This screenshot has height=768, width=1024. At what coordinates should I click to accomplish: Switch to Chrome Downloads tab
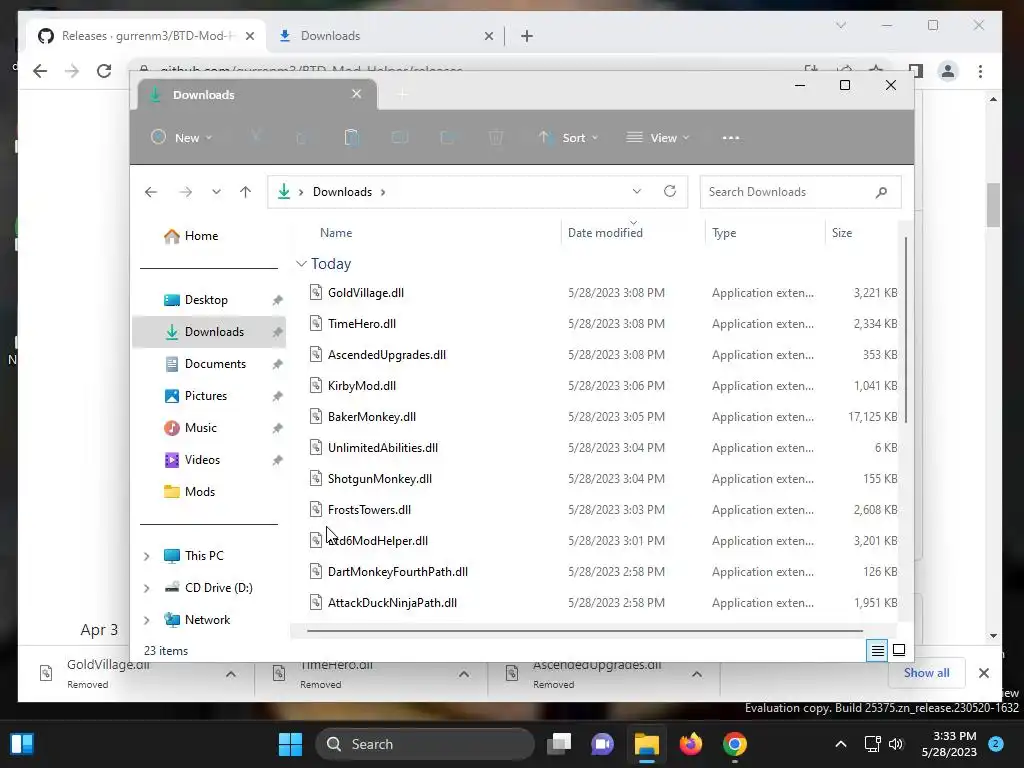385,36
